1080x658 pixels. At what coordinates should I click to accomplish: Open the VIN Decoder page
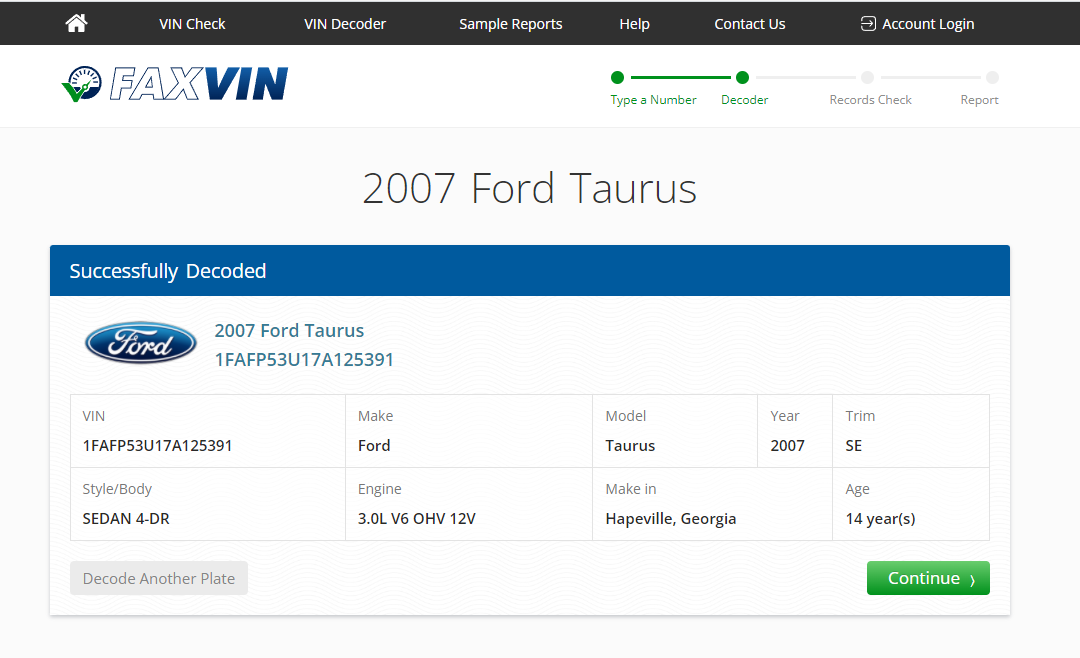coord(345,24)
